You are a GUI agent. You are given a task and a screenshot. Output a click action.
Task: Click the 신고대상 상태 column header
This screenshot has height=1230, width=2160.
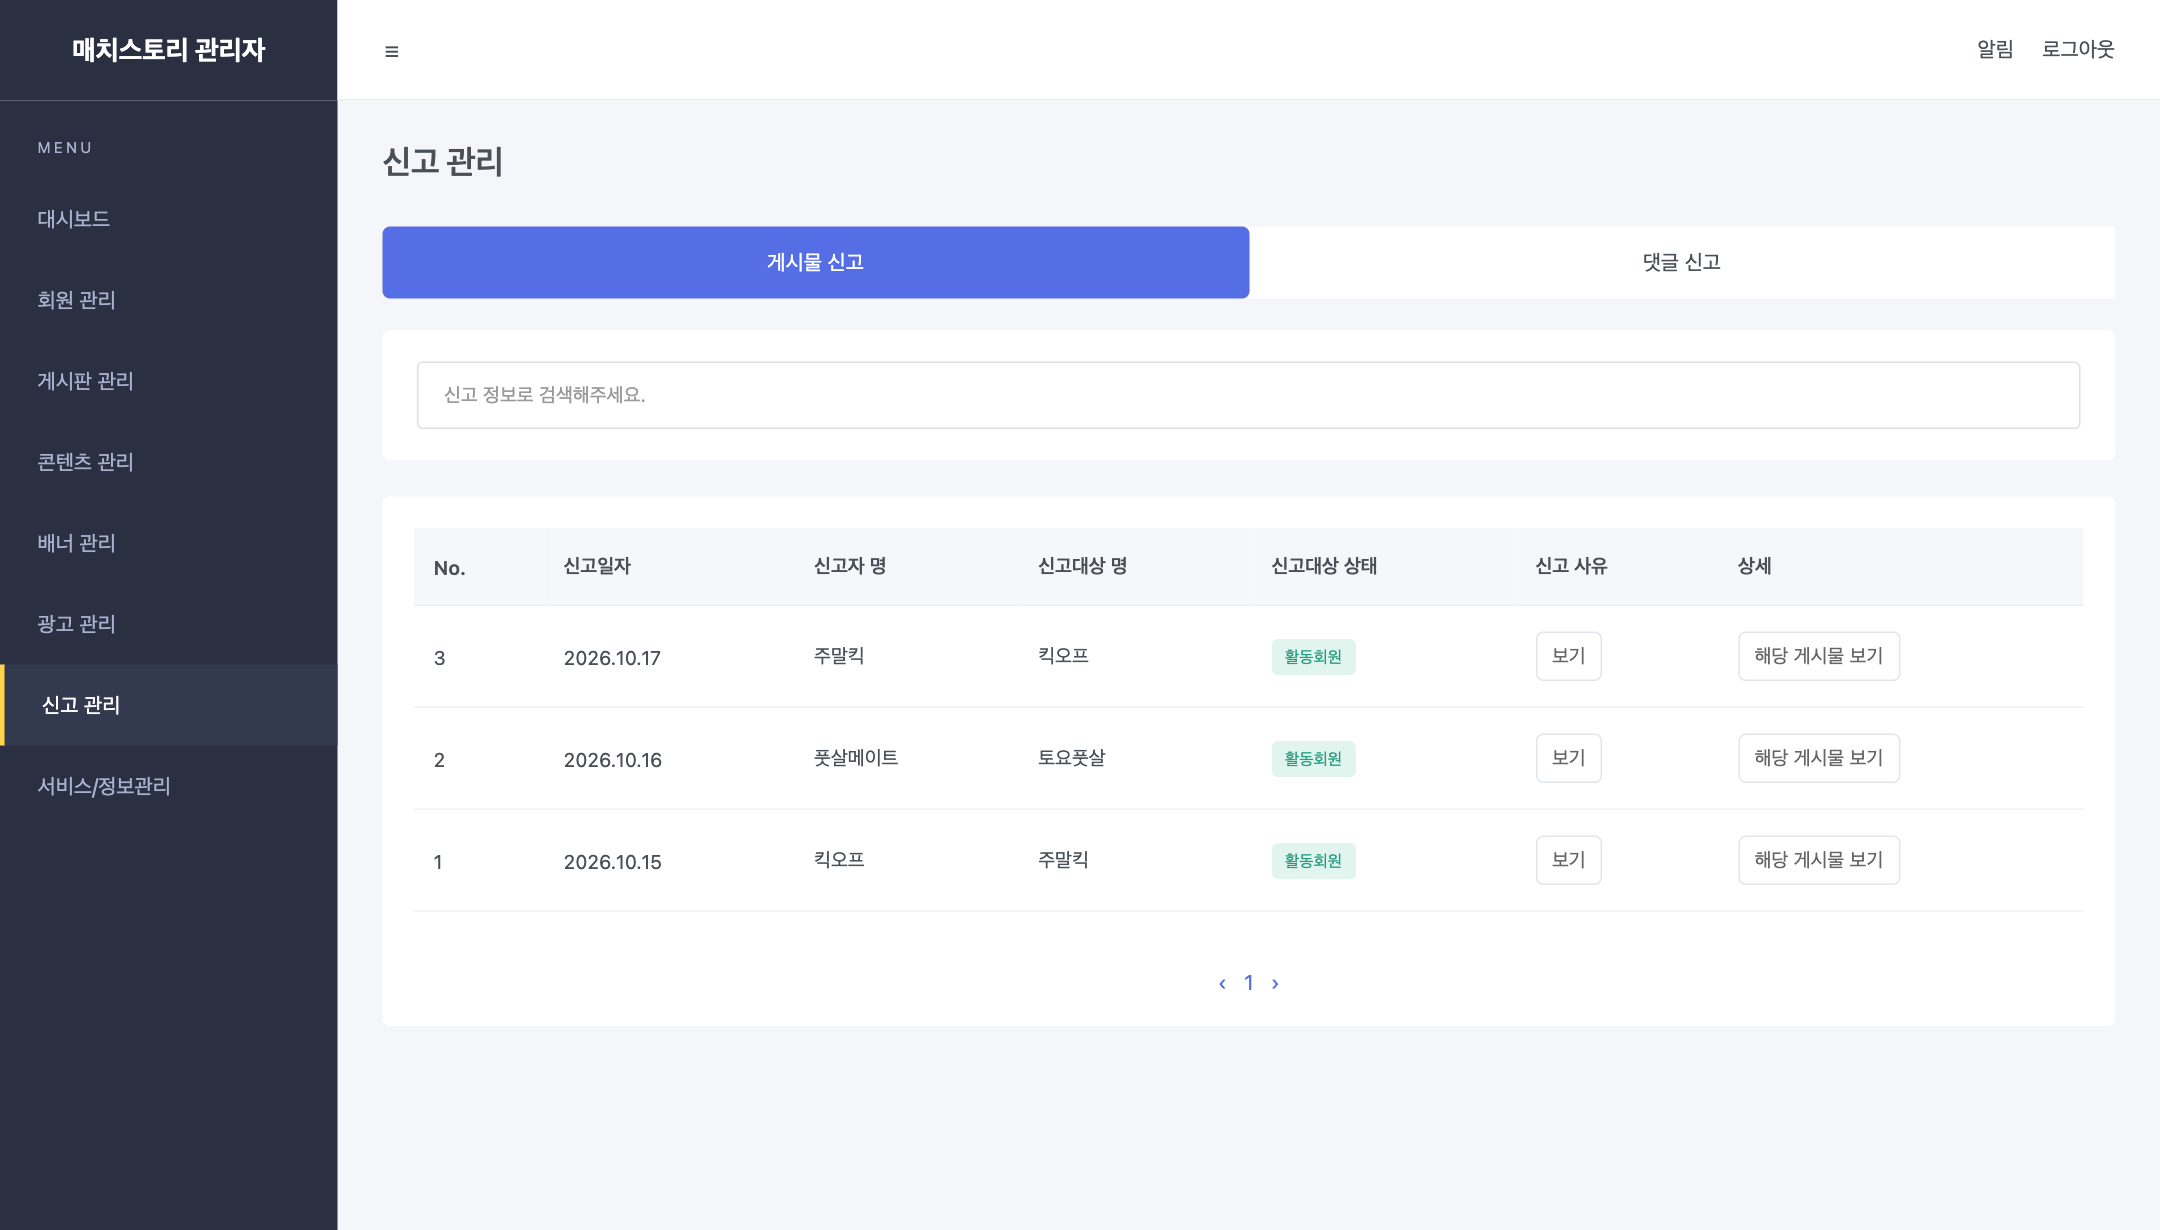click(x=1324, y=566)
